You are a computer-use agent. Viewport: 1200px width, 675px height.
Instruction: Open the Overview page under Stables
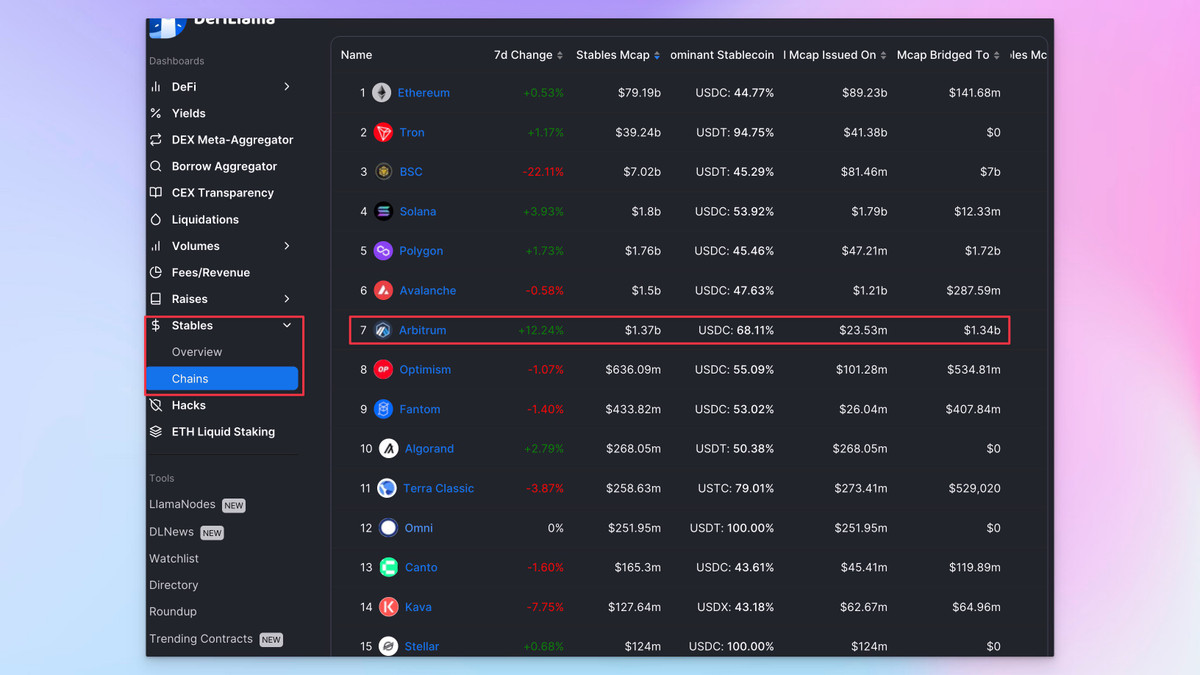pyautogui.click(x=197, y=352)
